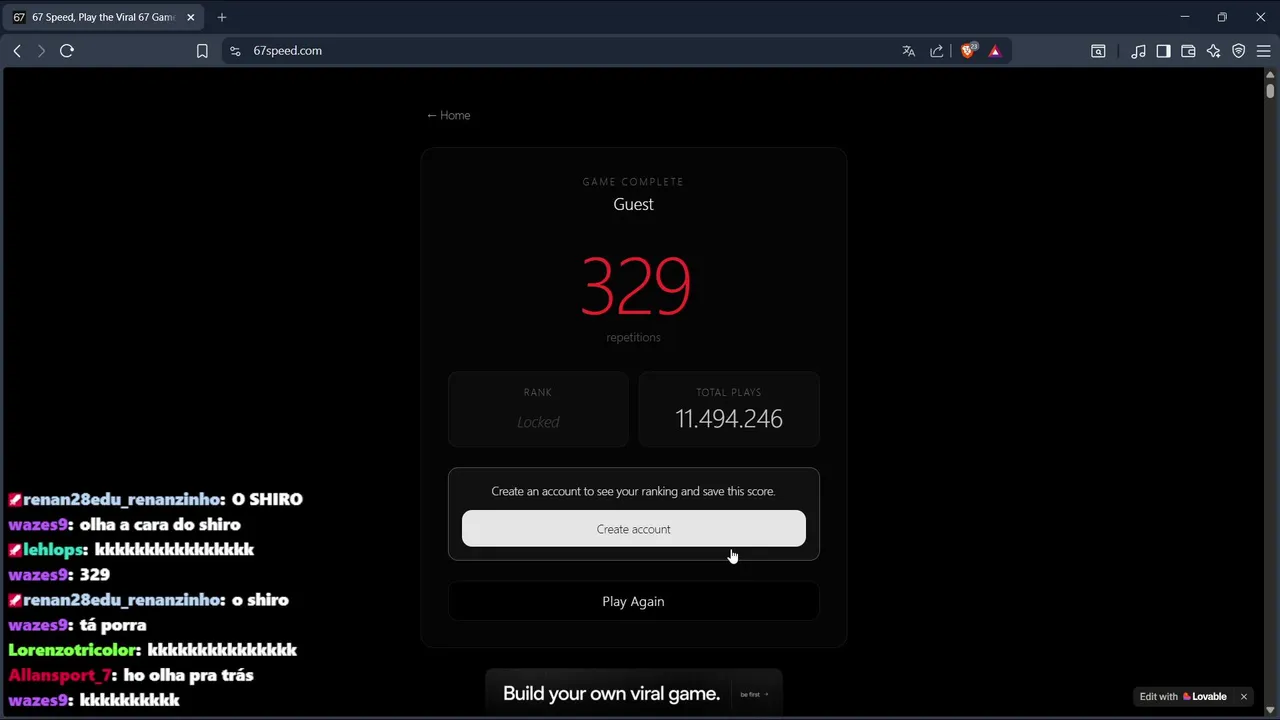Open the Brave VPN shield icon
This screenshot has width=1280, height=720.
[1239, 51]
